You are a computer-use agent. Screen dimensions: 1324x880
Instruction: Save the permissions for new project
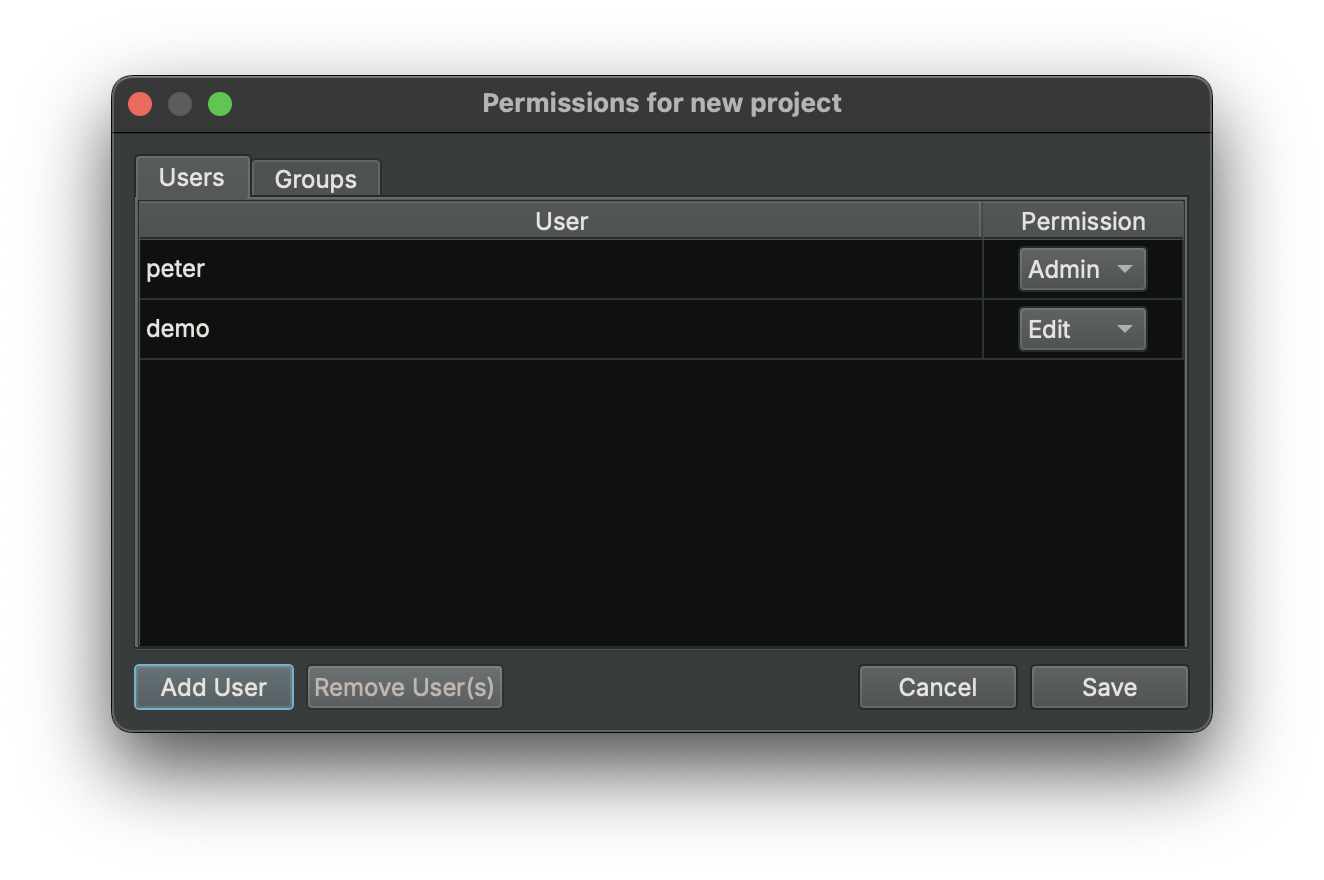point(1109,687)
